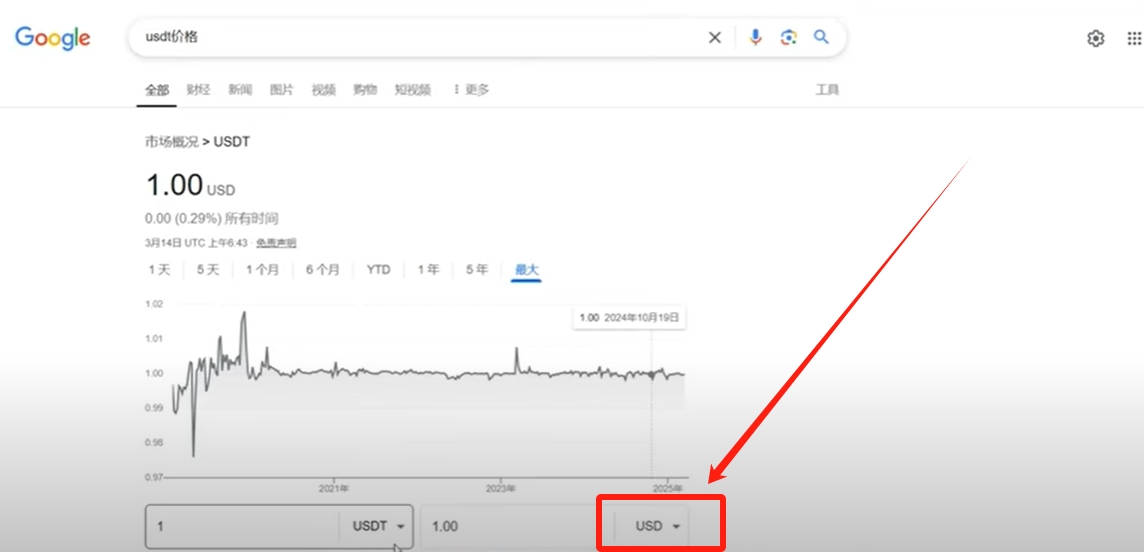The image size is (1144, 552).
Task: Switch to the 短视频 tab
Action: pyautogui.click(x=413, y=90)
